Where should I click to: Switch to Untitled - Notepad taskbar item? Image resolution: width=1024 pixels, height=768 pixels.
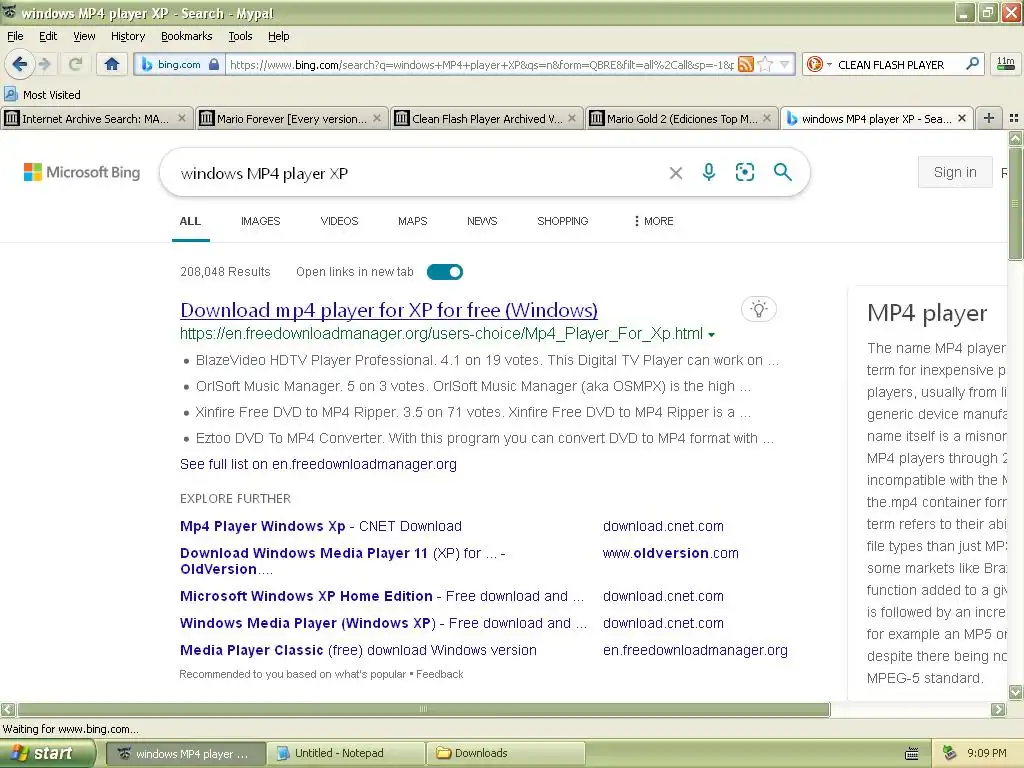coord(346,753)
